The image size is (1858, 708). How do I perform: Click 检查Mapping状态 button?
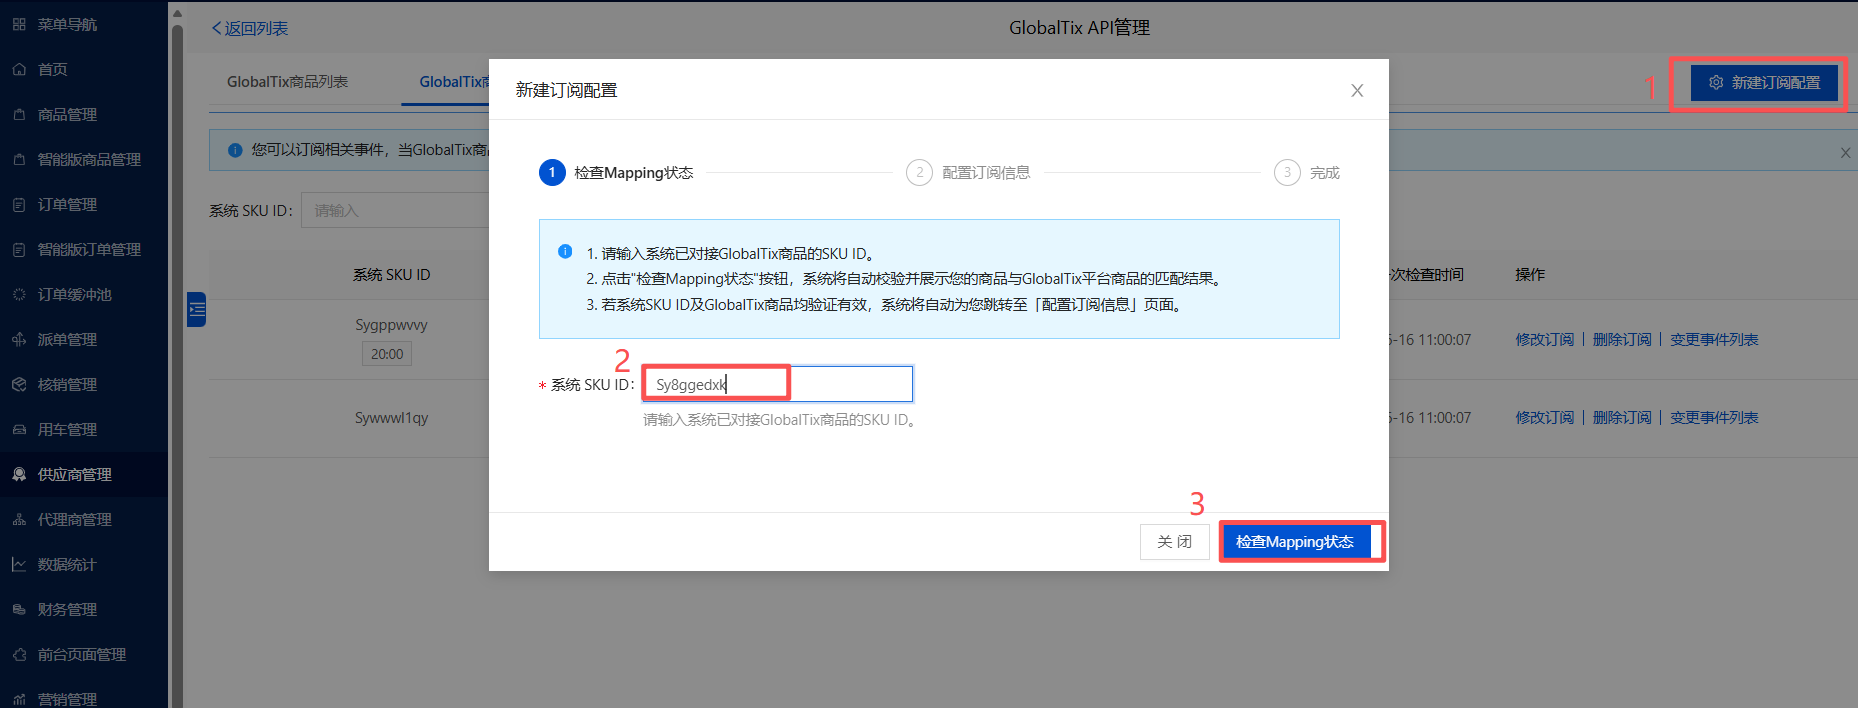click(x=1295, y=542)
